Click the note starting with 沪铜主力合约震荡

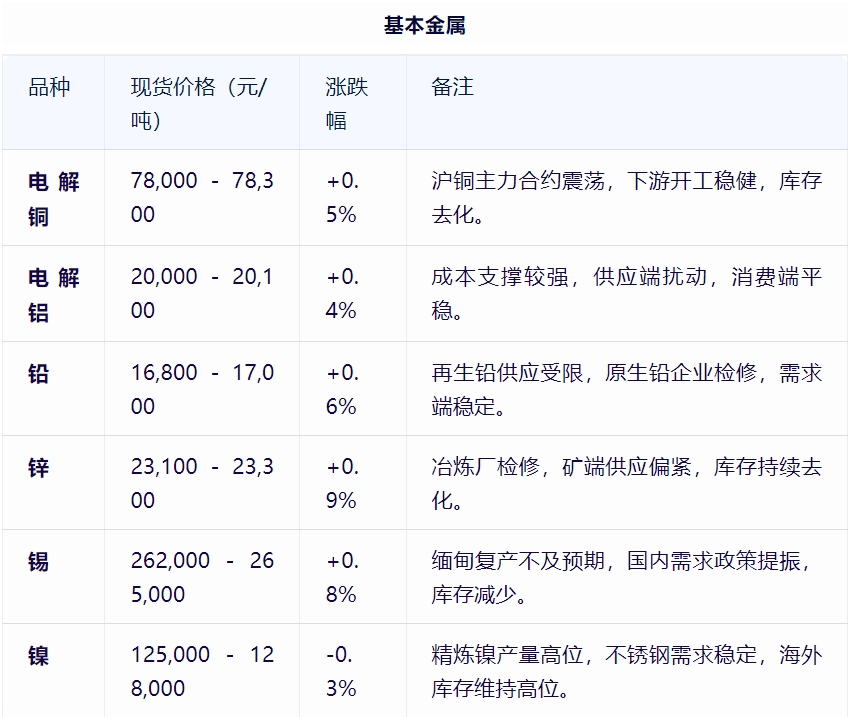pyautogui.click(x=626, y=198)
